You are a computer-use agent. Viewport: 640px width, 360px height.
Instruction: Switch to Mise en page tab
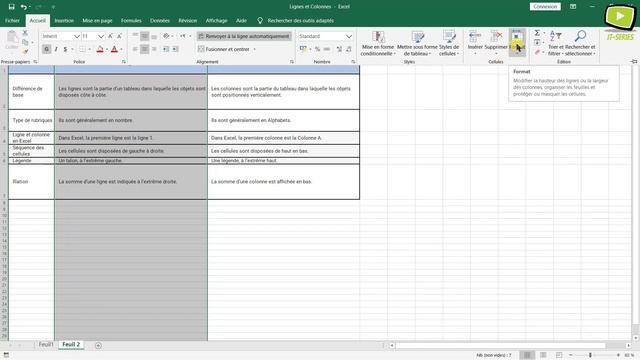(x=97, y=20)
